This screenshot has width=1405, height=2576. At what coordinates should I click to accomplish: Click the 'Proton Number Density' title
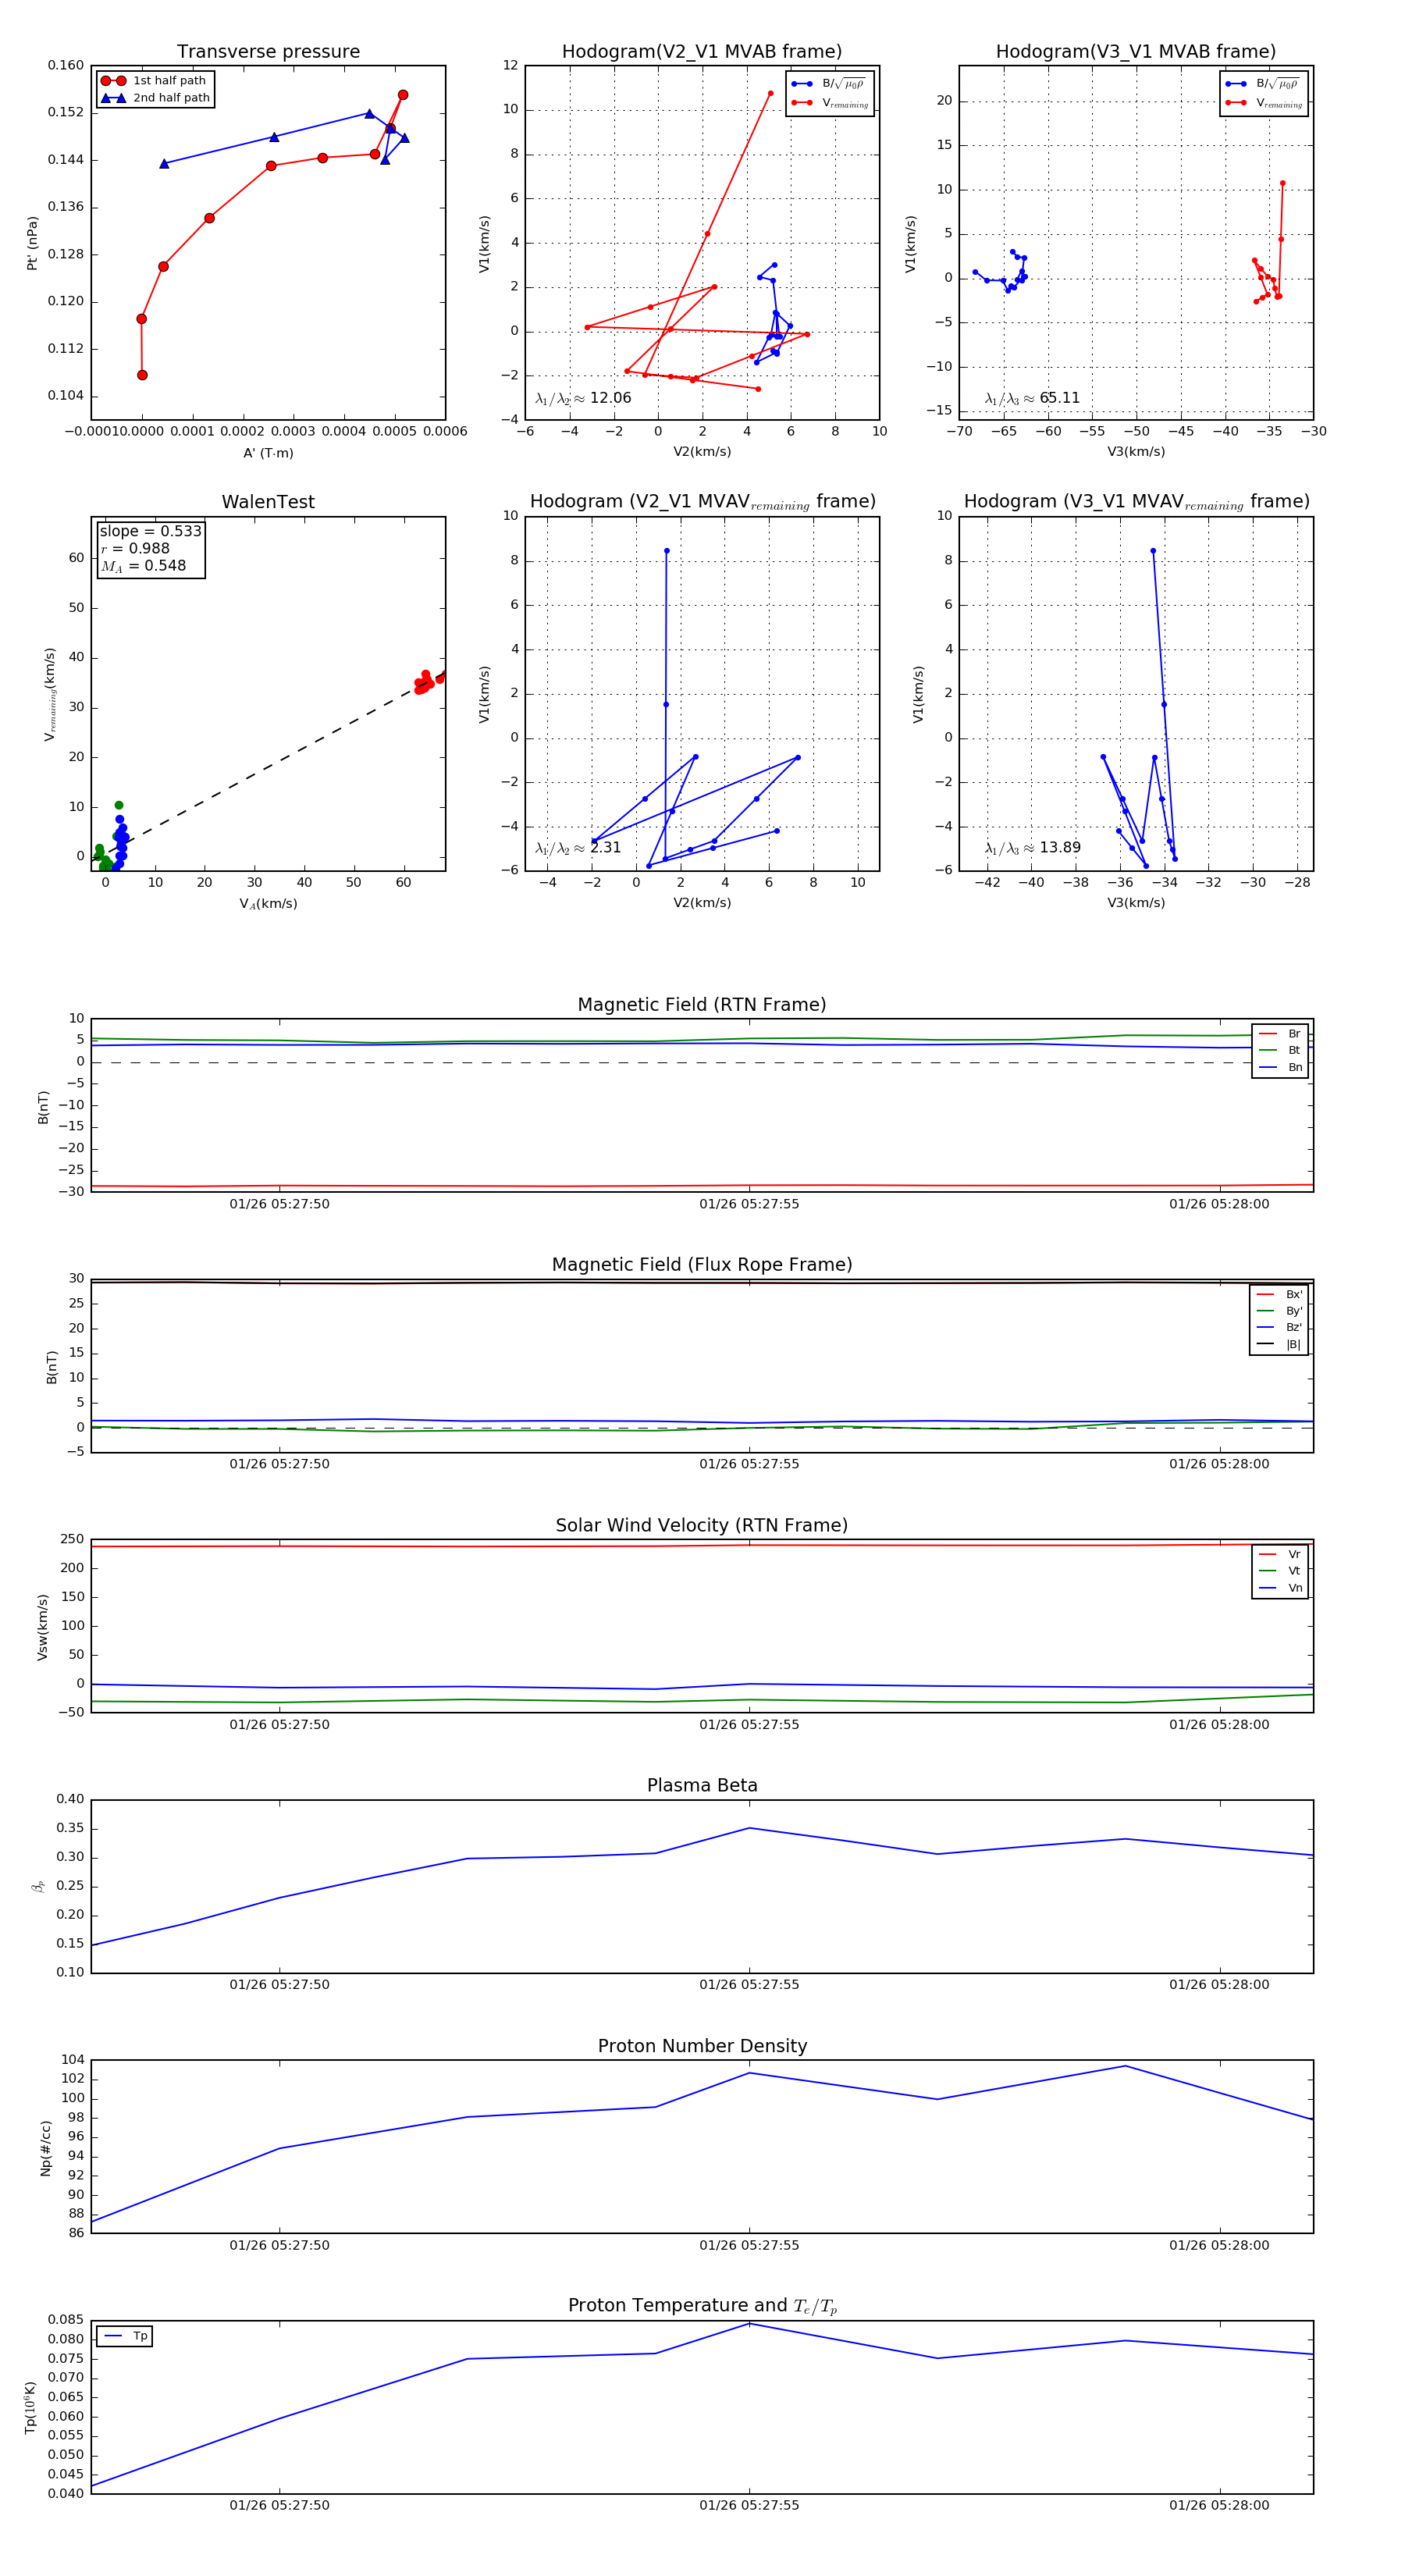point(701,2046)
